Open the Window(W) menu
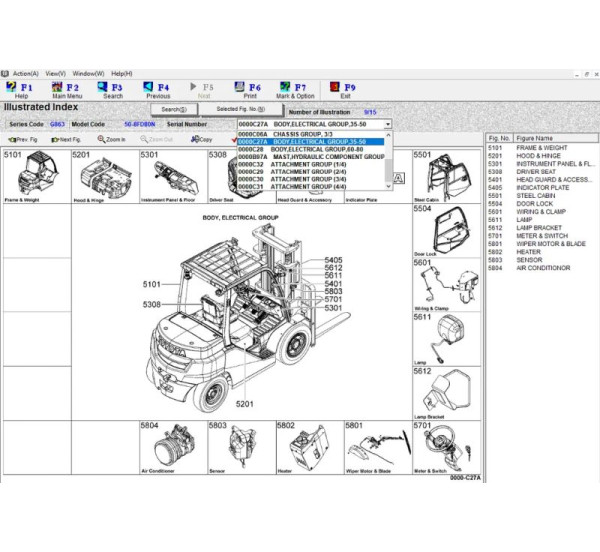 pyautogui.click(x=87, y=73)
